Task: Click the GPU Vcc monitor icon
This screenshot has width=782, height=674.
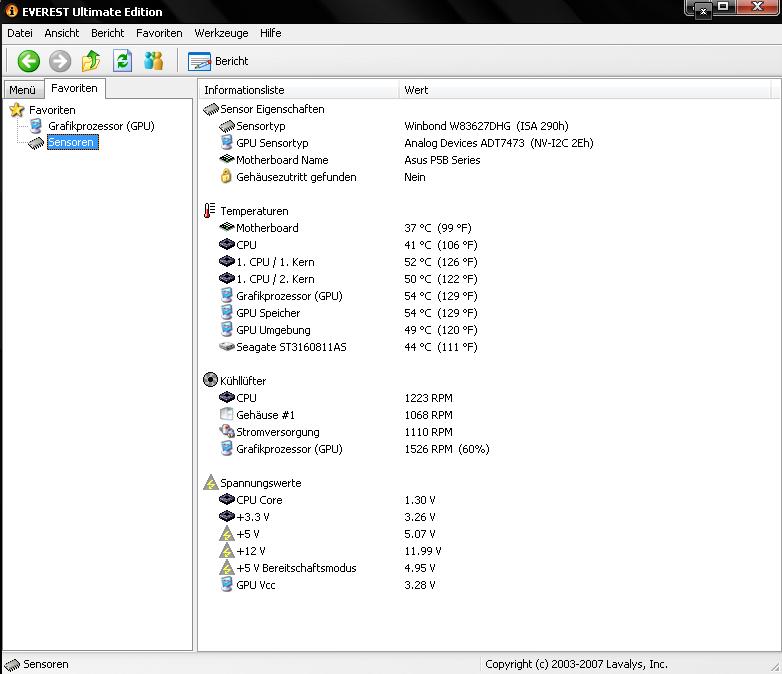Action: [227, 585]
